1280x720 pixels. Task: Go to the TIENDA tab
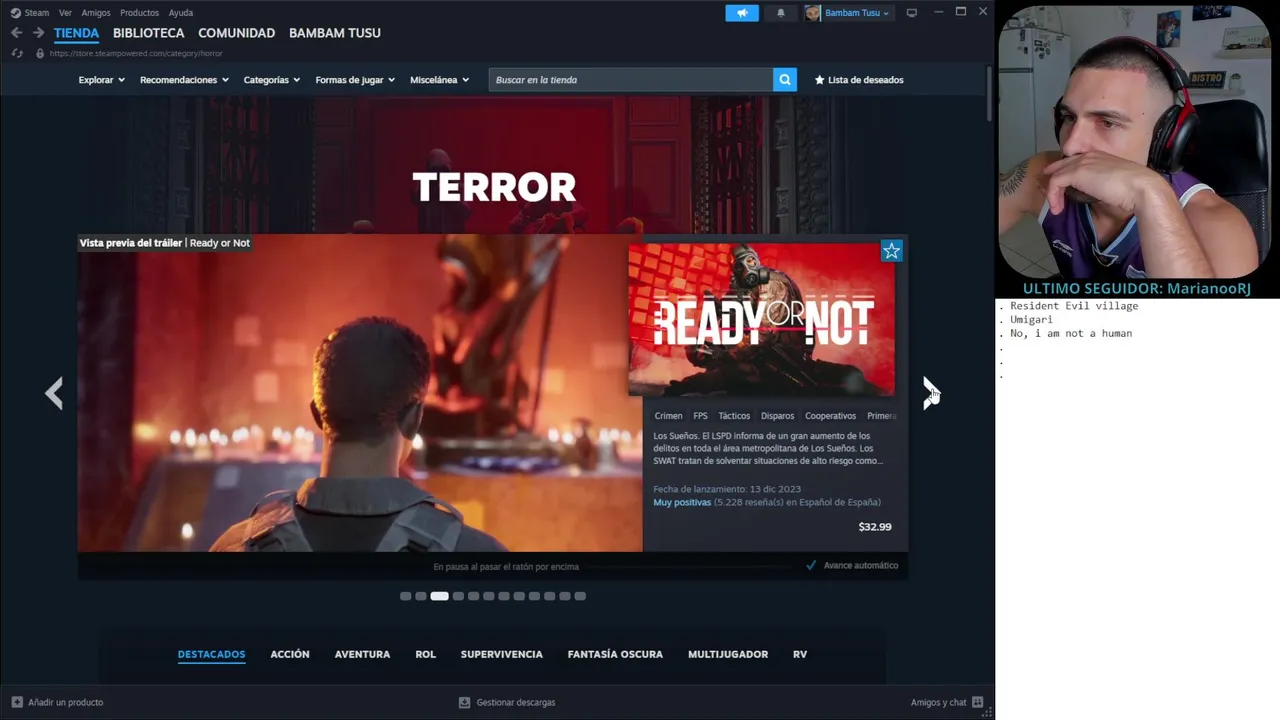tap(76, 33)
